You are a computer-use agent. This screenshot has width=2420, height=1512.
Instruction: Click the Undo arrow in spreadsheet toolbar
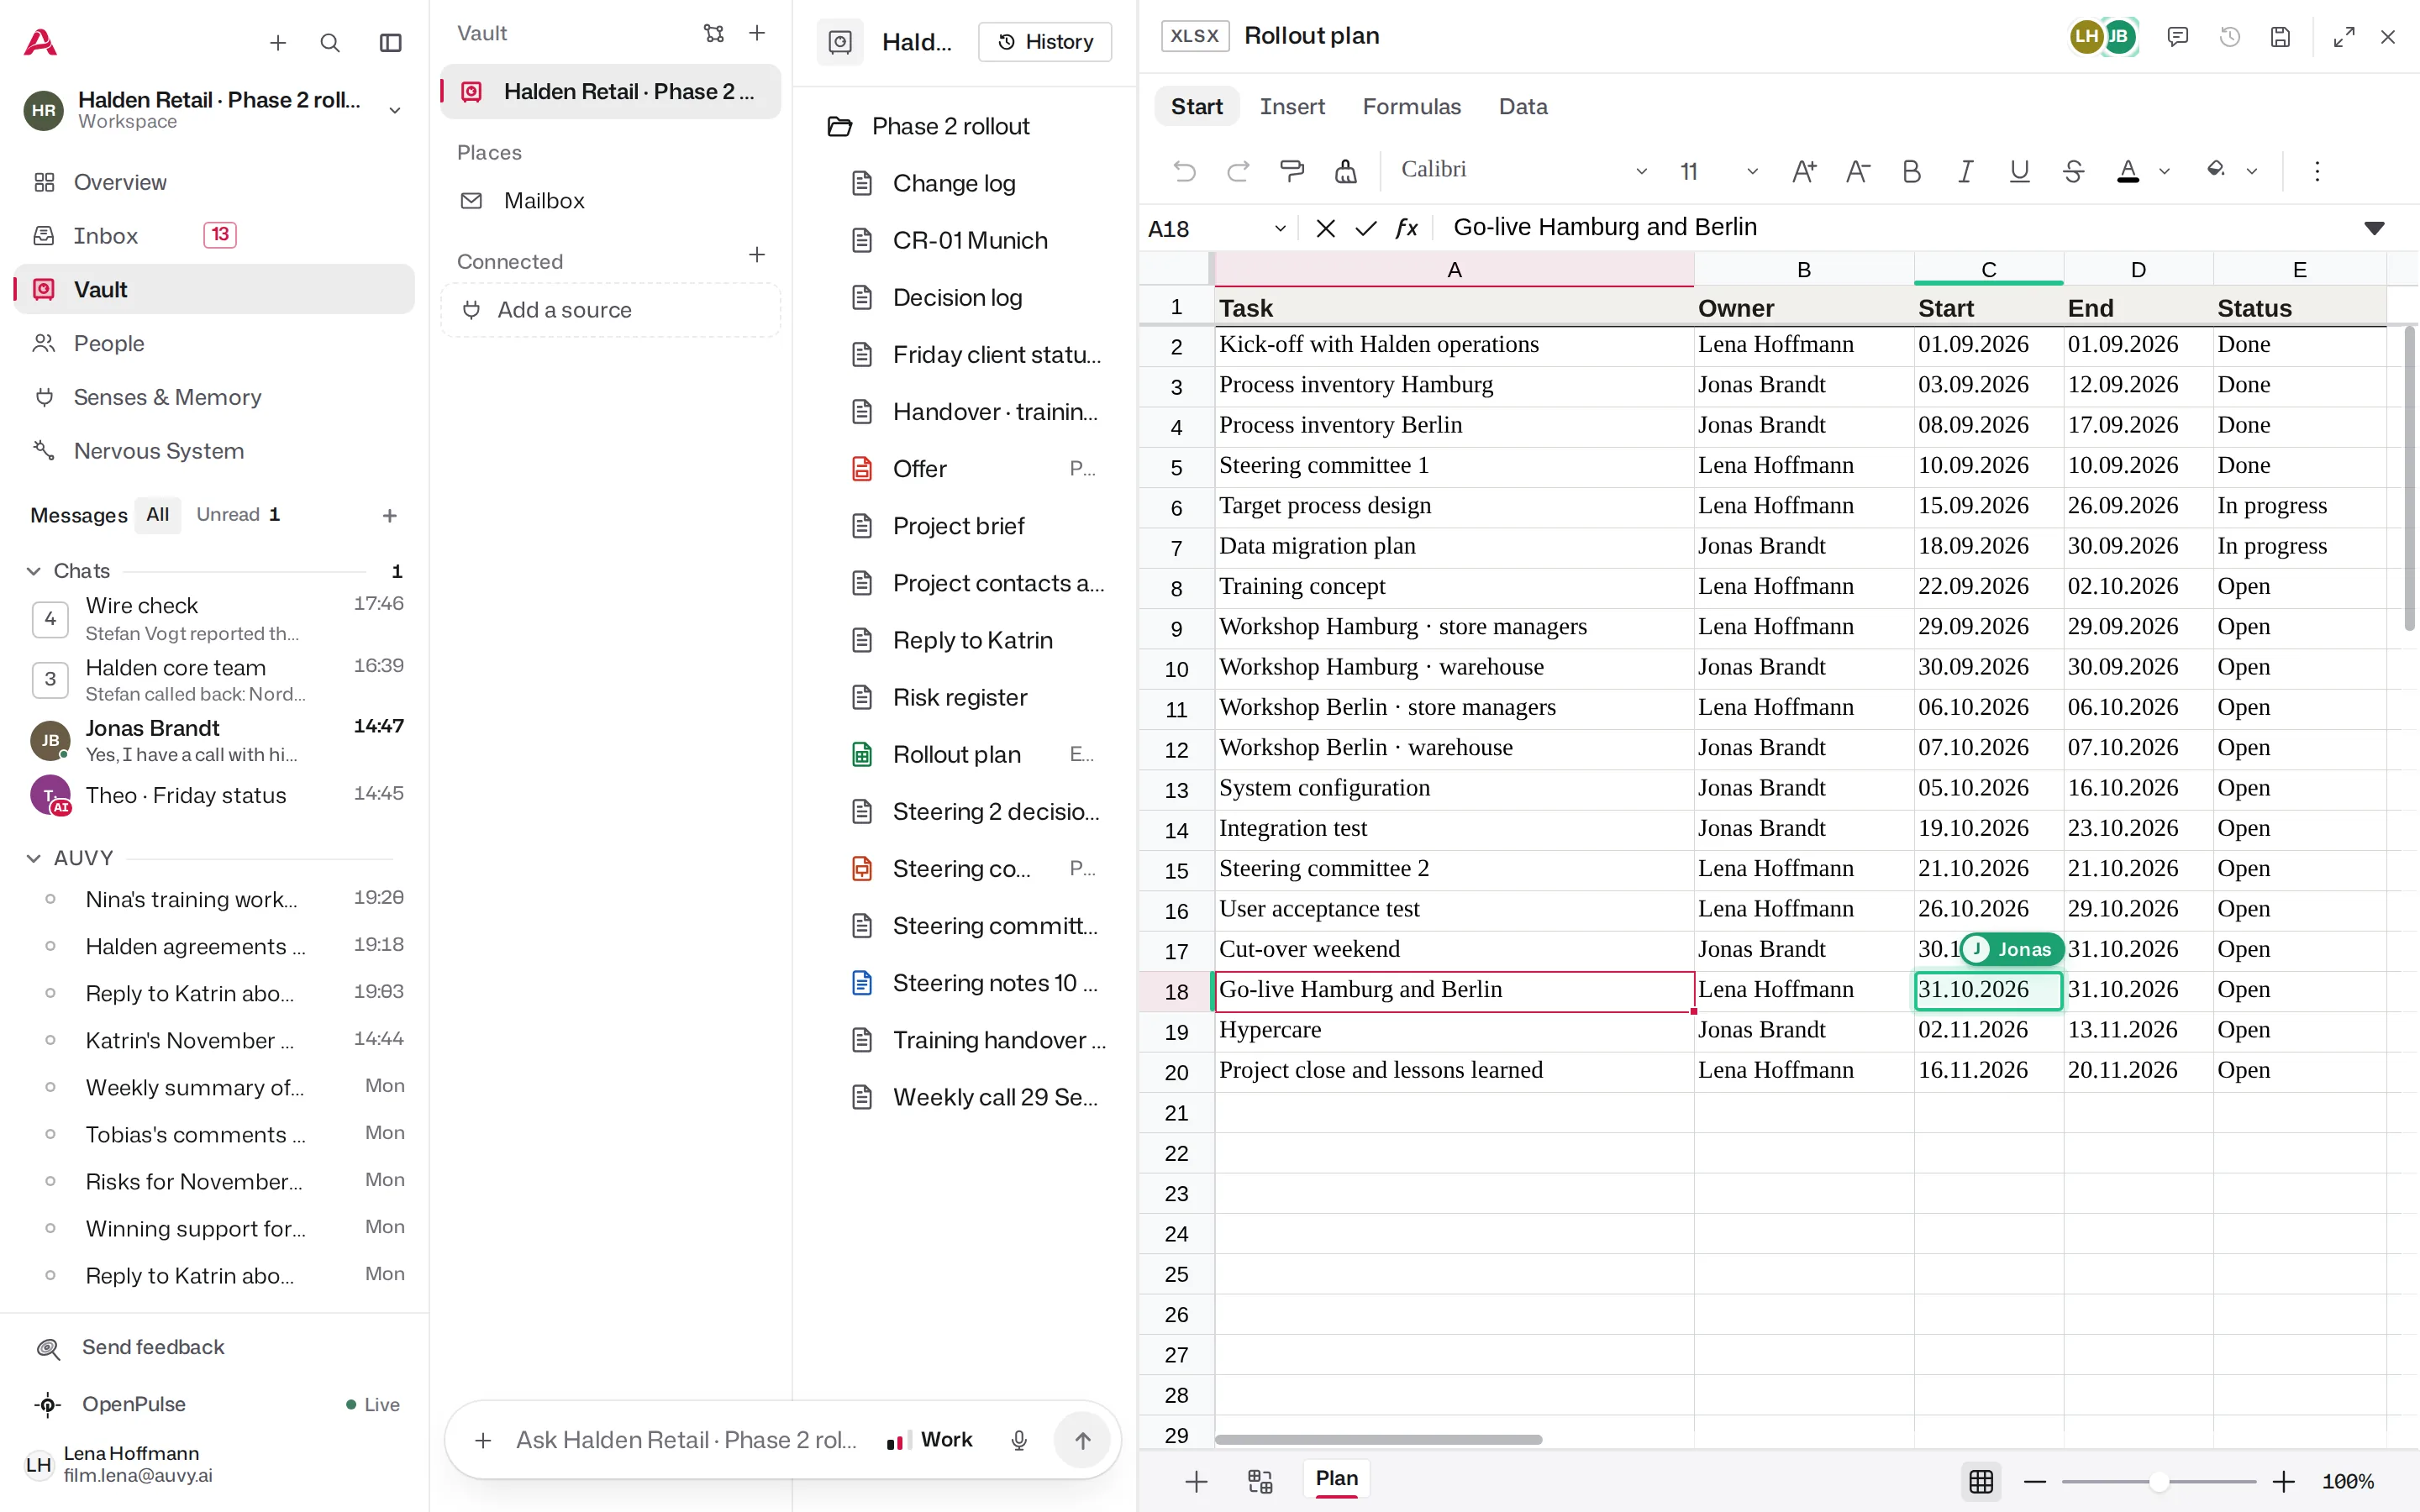click(x=1184, y=171)
